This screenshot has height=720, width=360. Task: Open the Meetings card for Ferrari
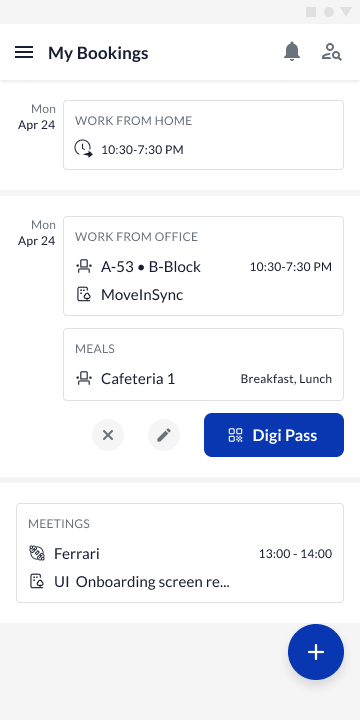pyautogui.click(x=180, y=553)
